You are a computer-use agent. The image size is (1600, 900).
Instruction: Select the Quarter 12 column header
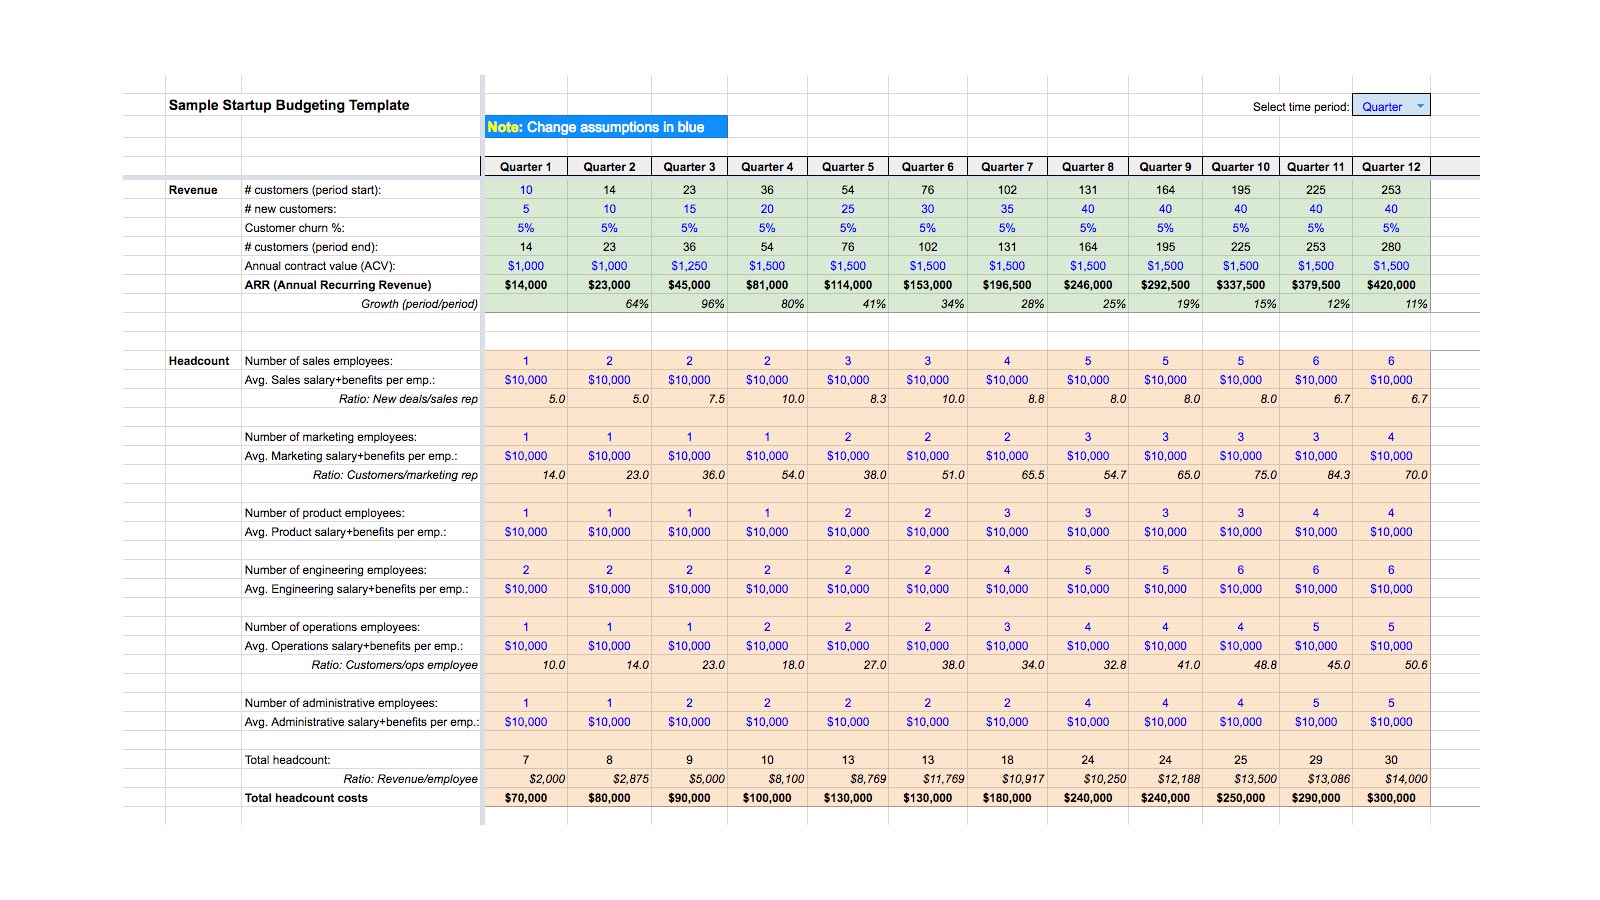(x=1391, y=167)
